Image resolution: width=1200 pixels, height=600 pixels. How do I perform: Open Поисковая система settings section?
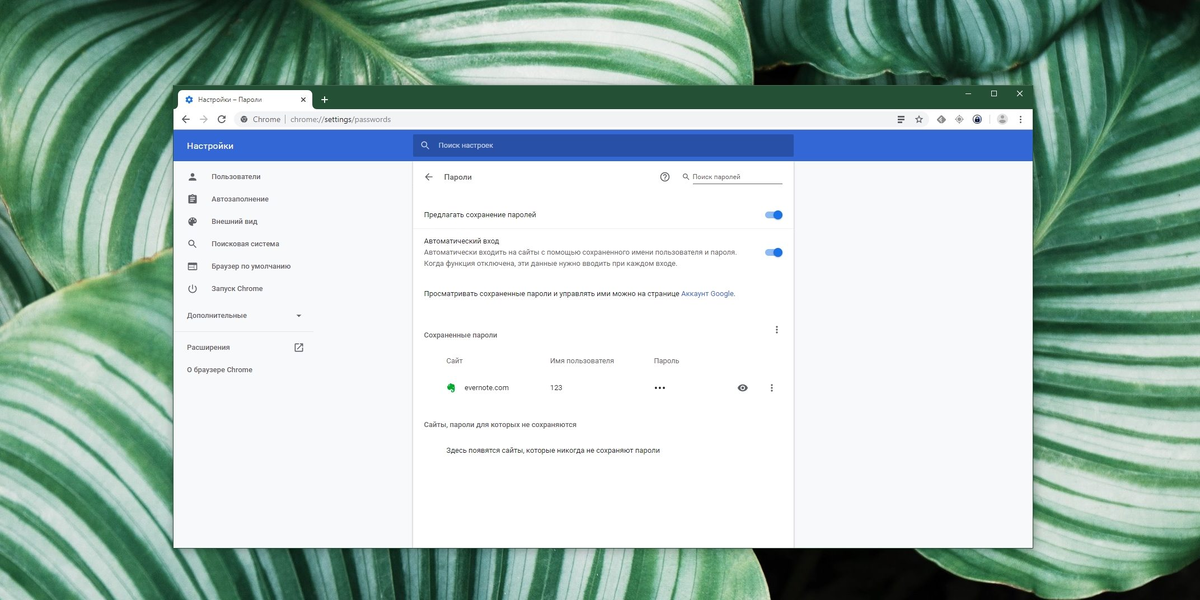pyautogui.click(x=246, y=244)
